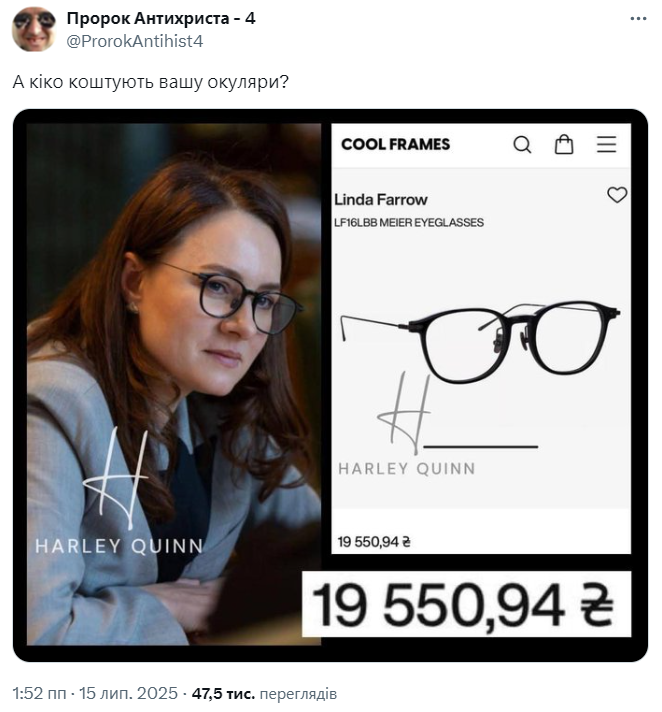Open the photo of the woman in glasses
This screenshot has height=712, width=662.
click(x=174, y=384)
